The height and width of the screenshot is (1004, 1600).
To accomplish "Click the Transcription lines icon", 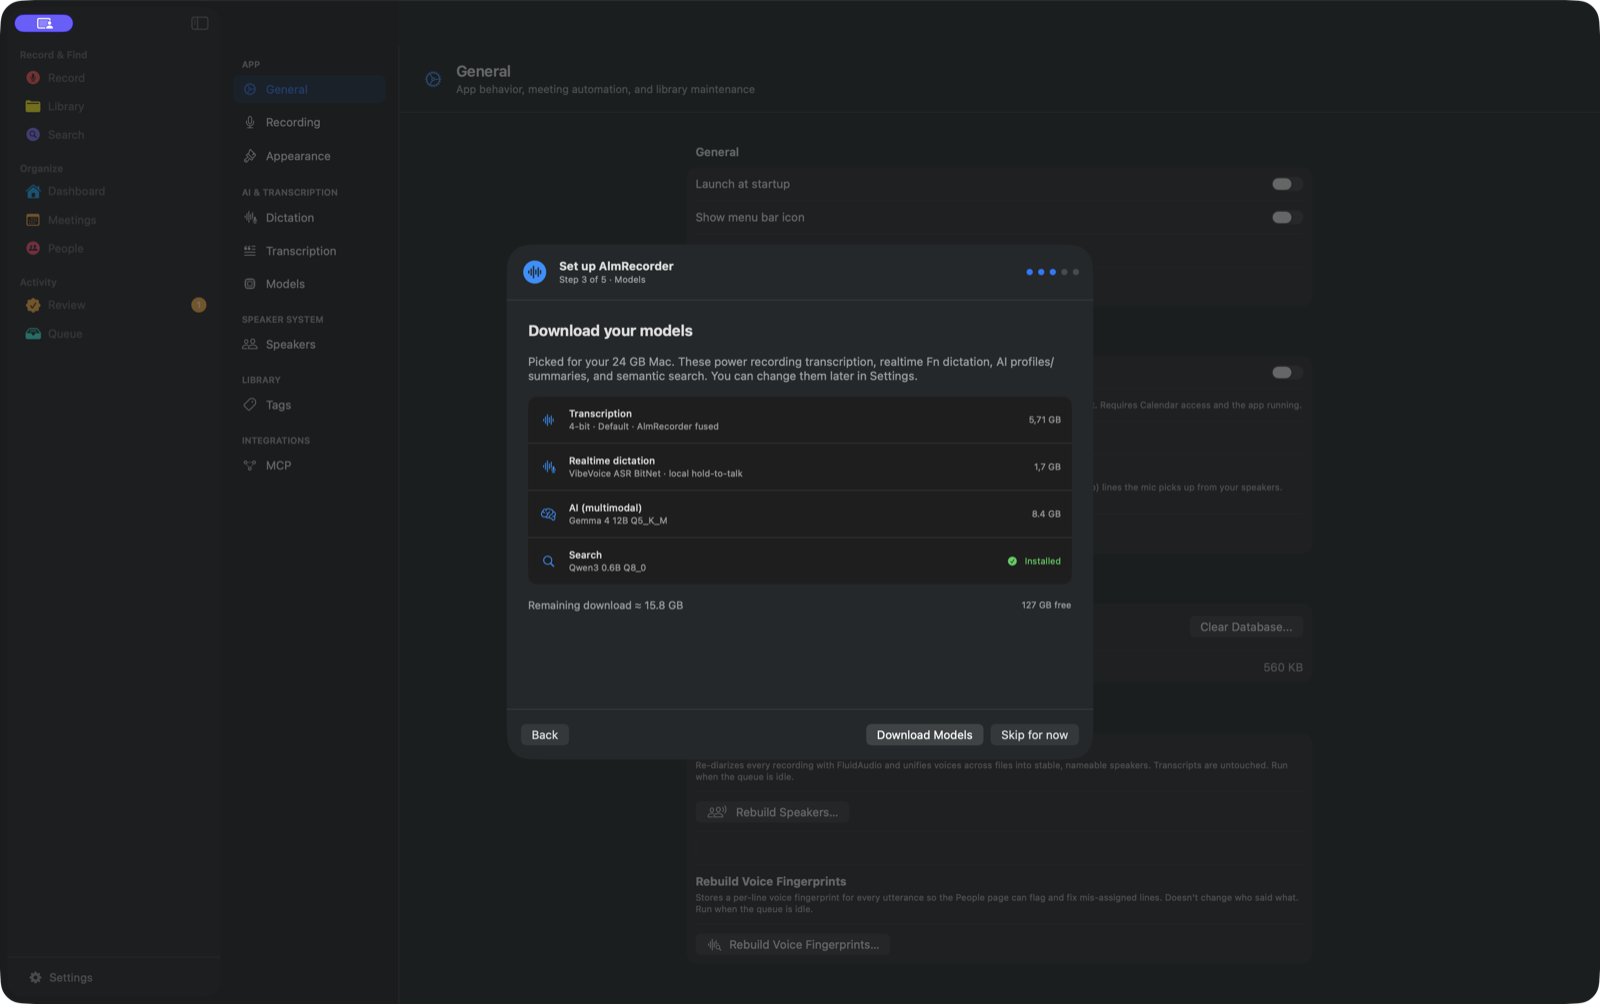I will 250,251.
